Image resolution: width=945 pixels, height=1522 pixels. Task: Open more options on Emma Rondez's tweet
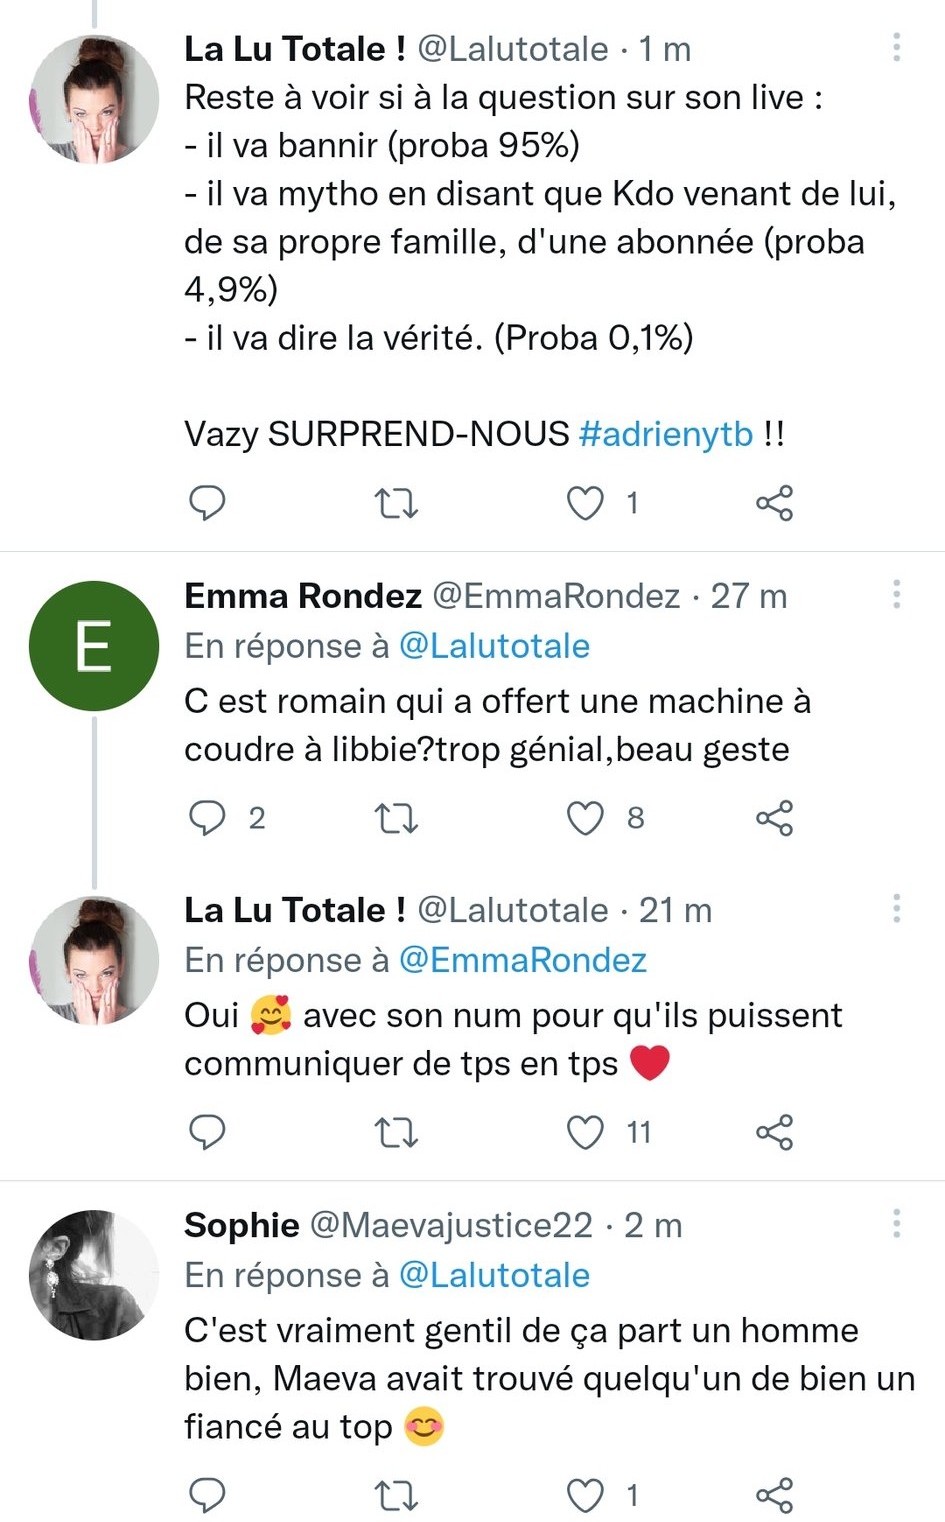[896, 594]
